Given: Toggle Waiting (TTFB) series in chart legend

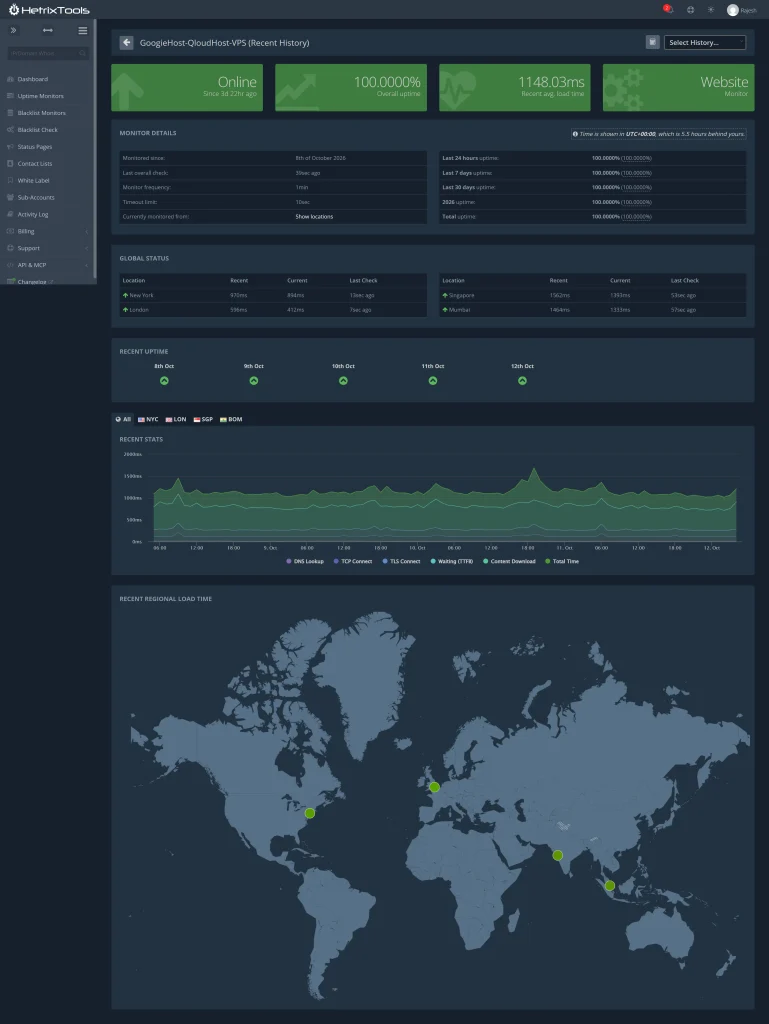Looking at the screenshot, I should 452,561.
